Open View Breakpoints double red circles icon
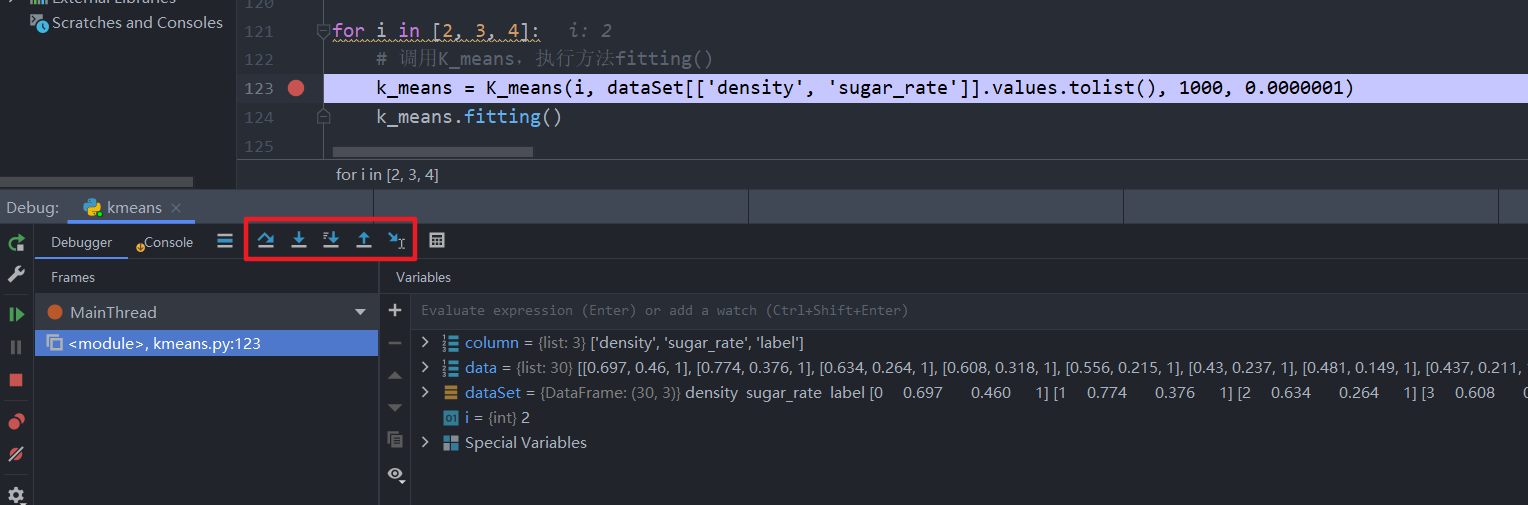Image resolution: width=1528 pixels, height=505 pixels. (16, 421)
